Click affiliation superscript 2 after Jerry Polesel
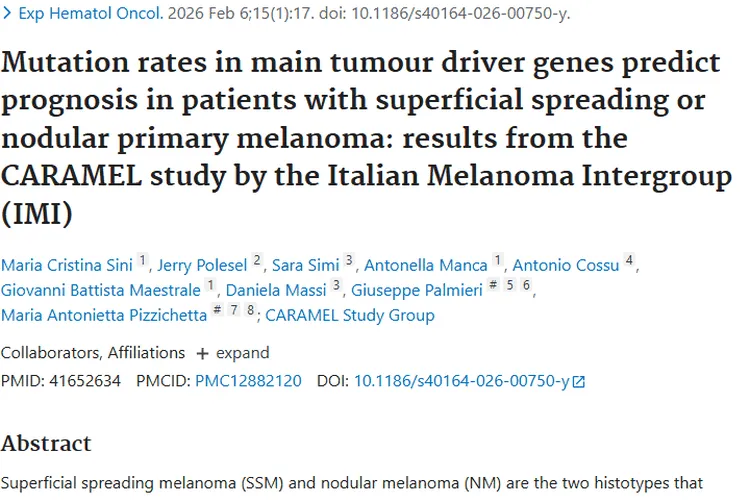Viewport: 750px width, 500px height. (257, 261)
